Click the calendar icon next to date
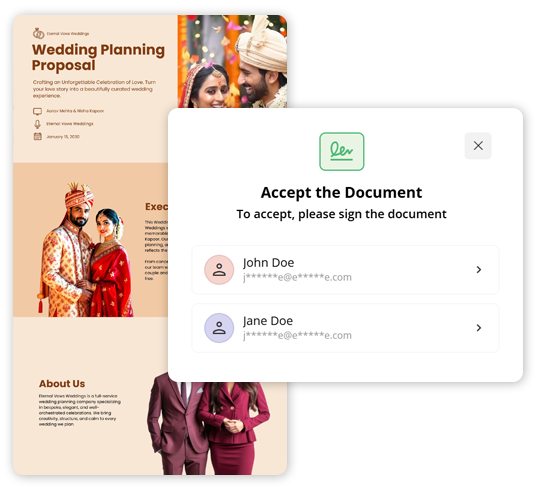The width and height of the screenshot is (536, 490). (x=37, y=136)
